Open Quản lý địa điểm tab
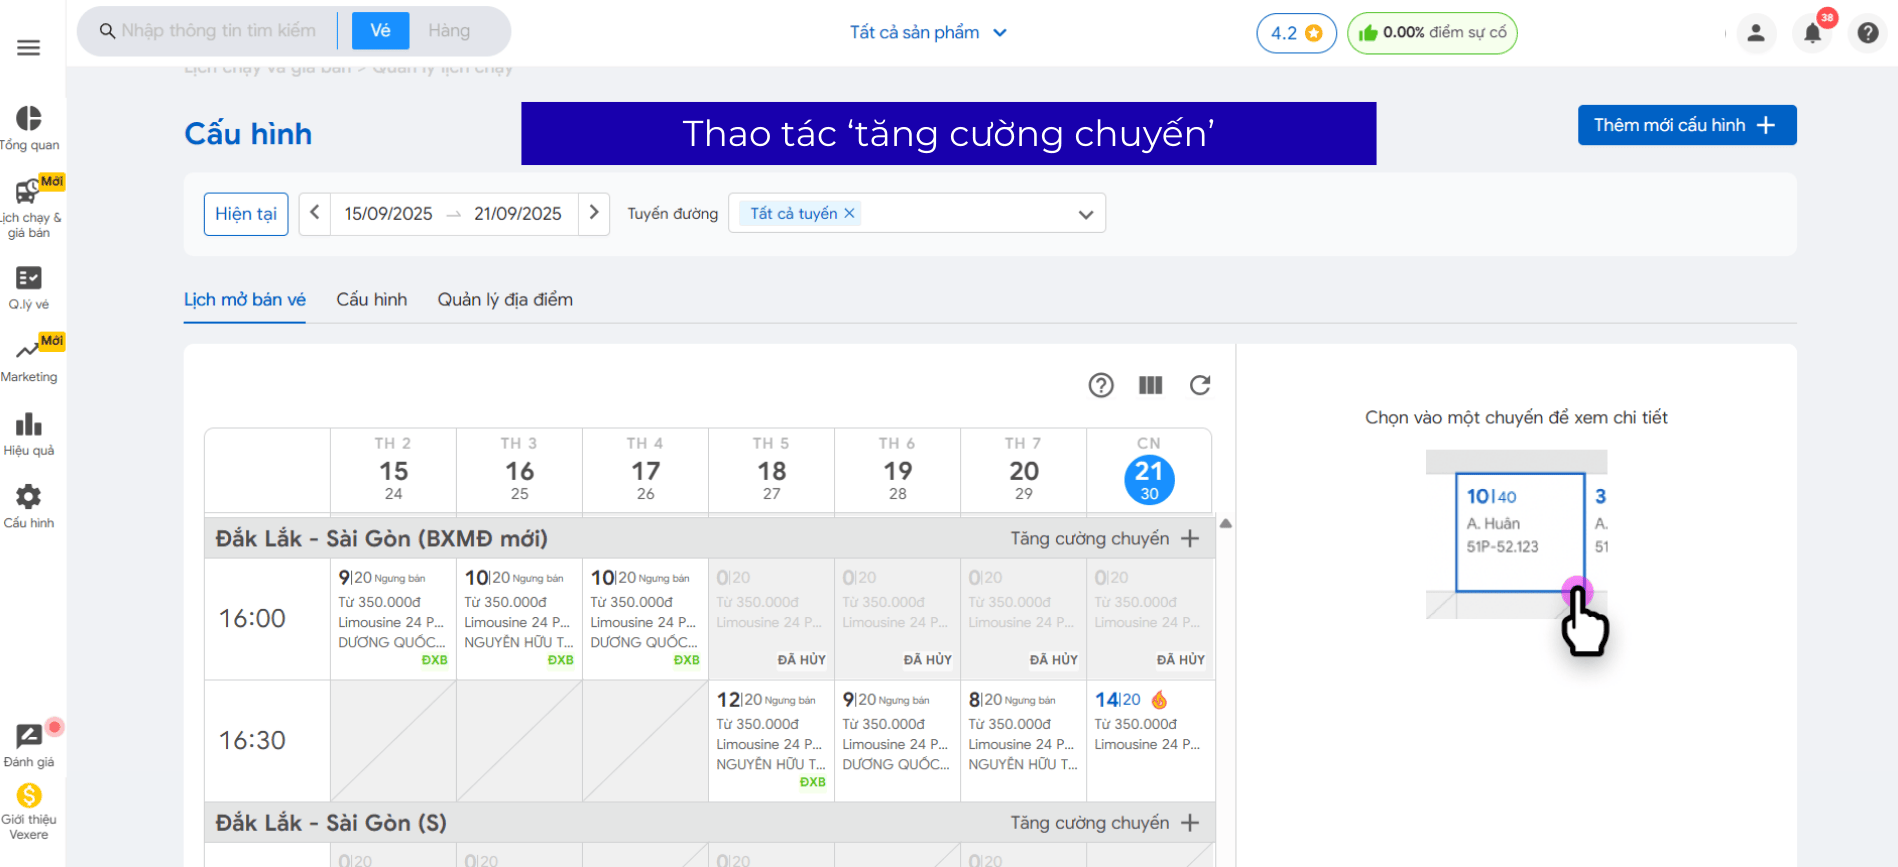The width and height of the screenshot is (1898, 867). tap(505, 300)
